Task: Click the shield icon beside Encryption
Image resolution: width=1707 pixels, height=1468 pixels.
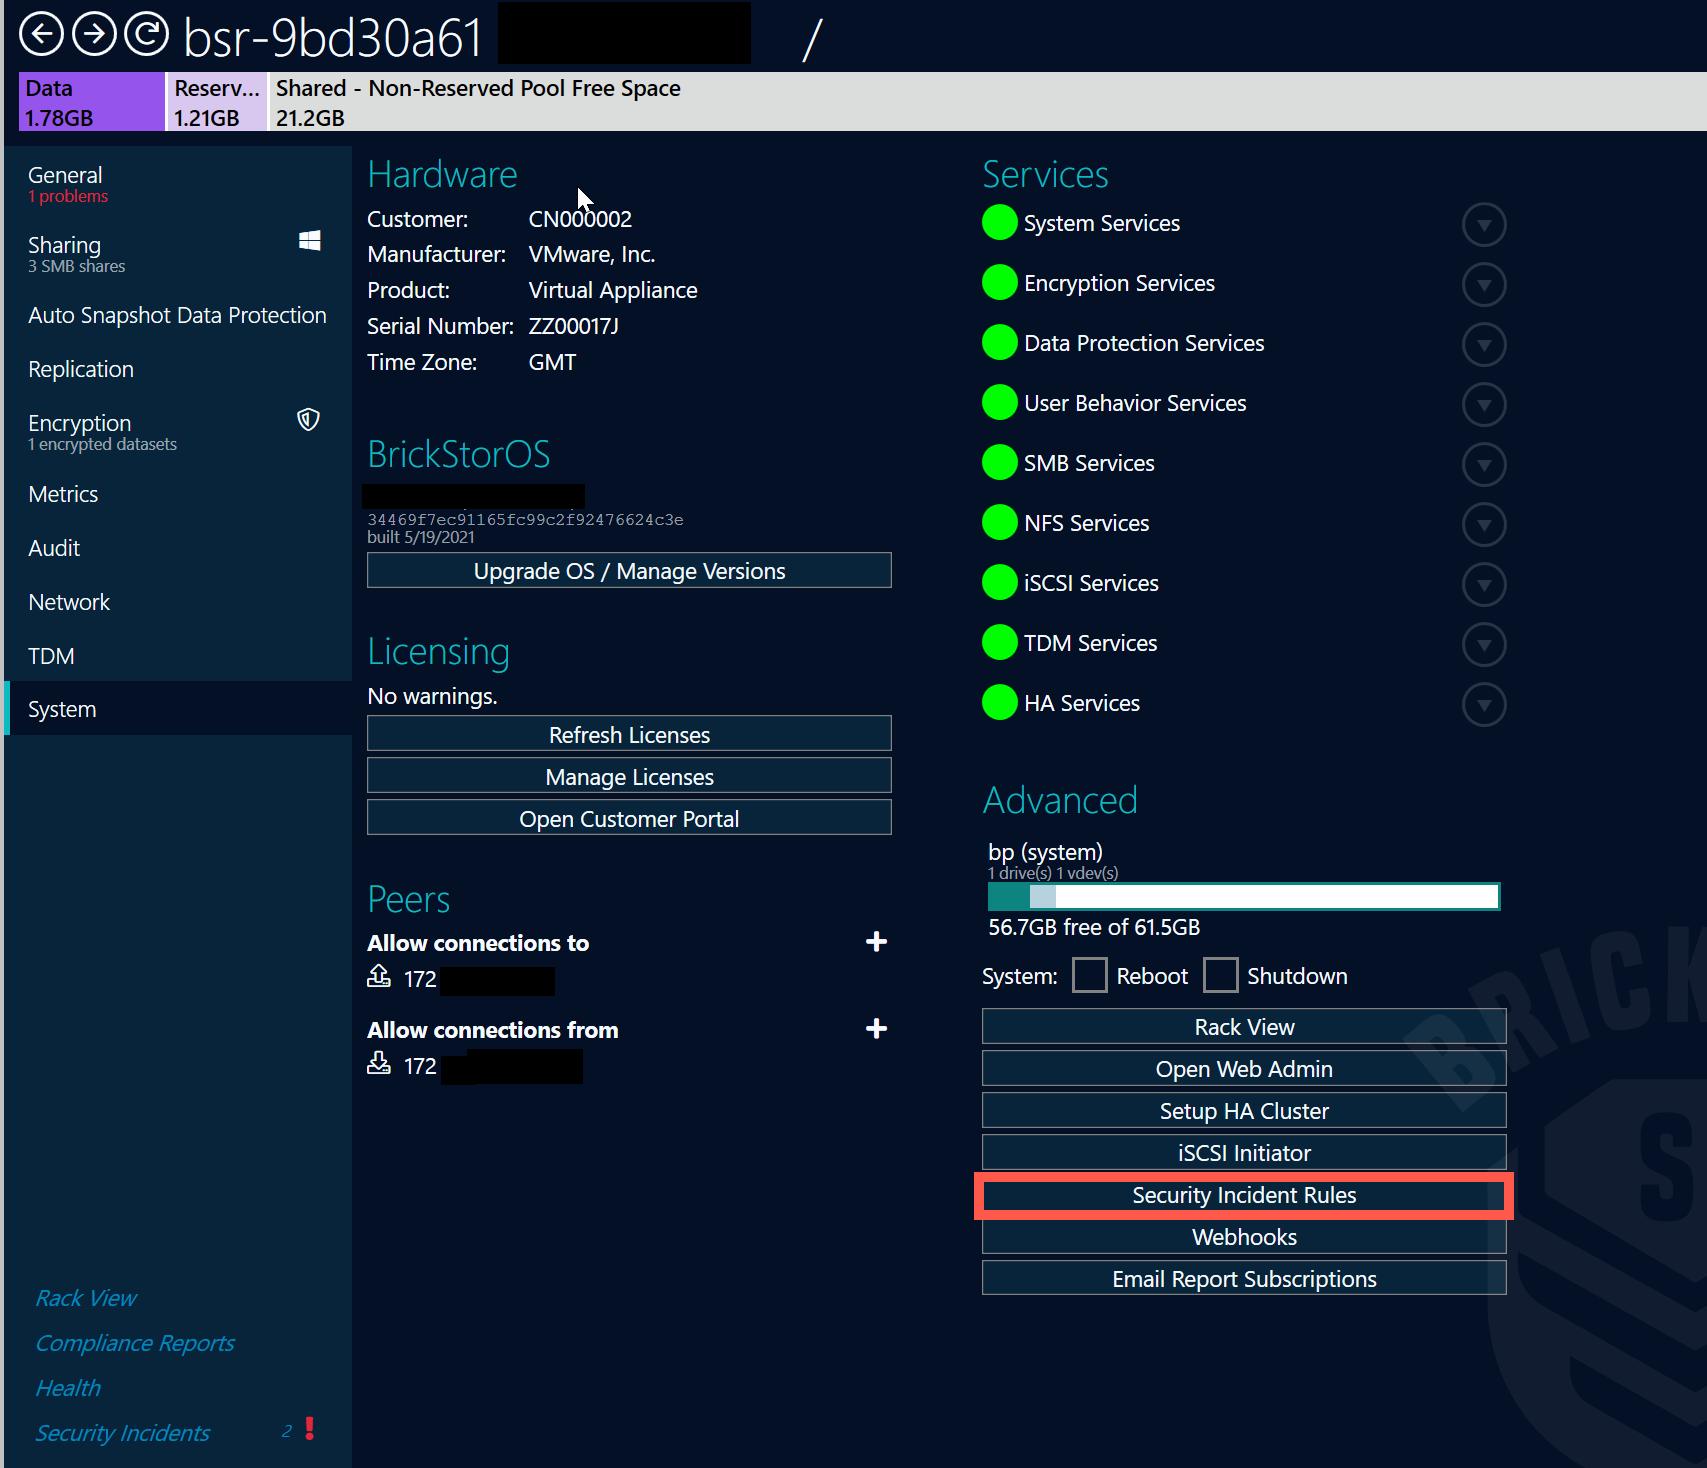Action: pos(307,420)
